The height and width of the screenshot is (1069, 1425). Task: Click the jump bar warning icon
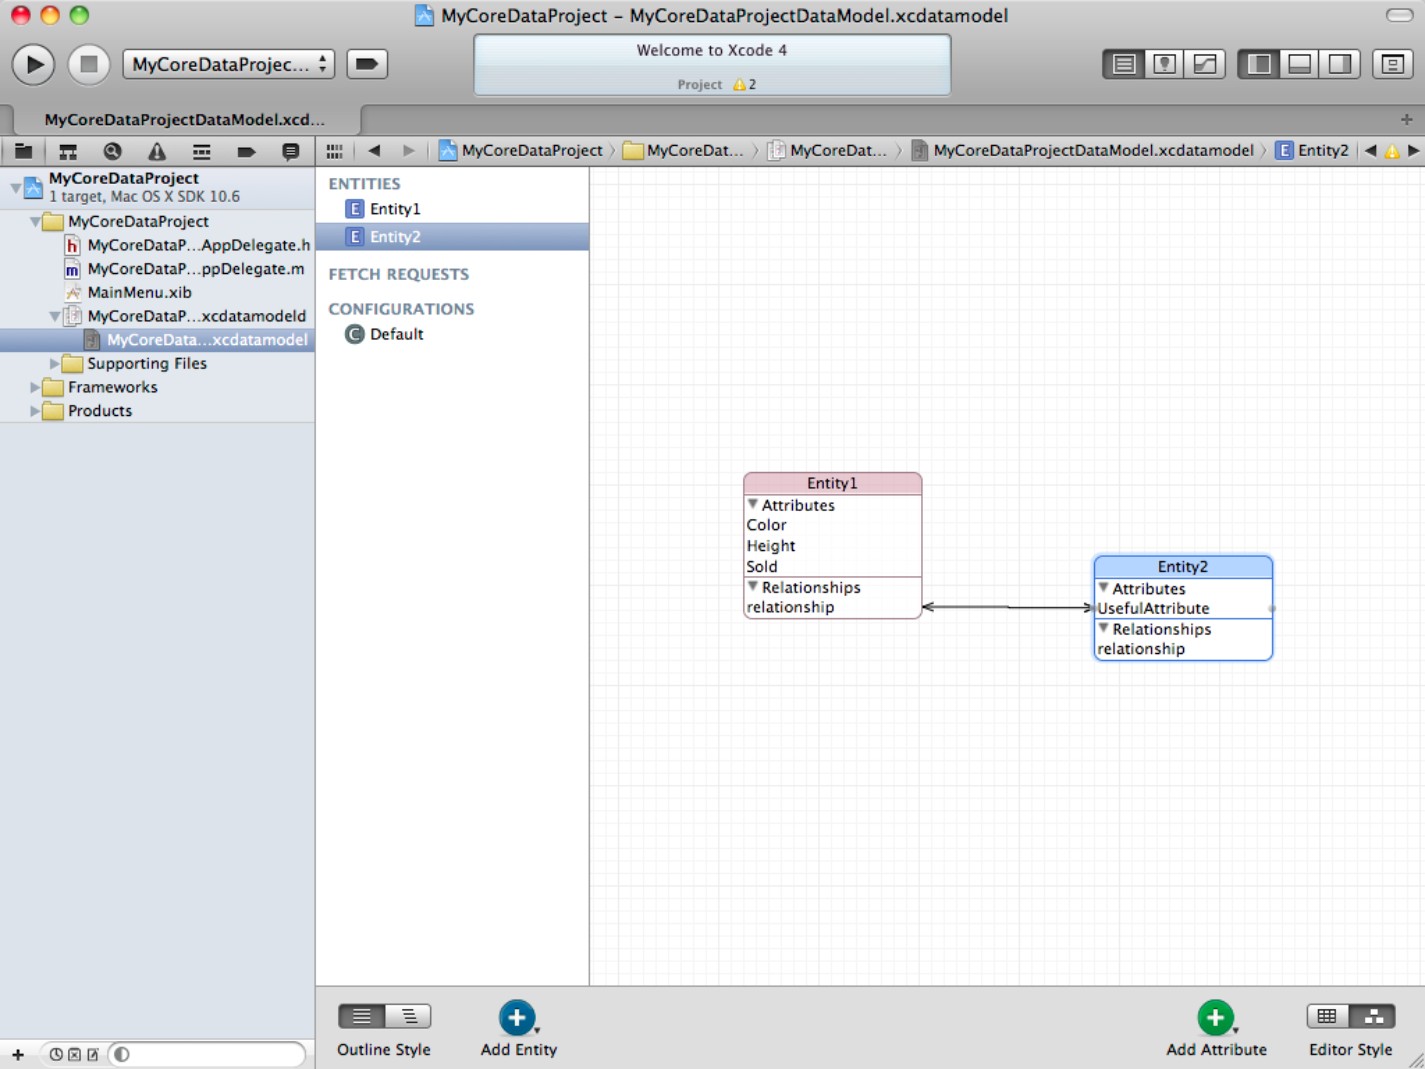point(1391,151)
